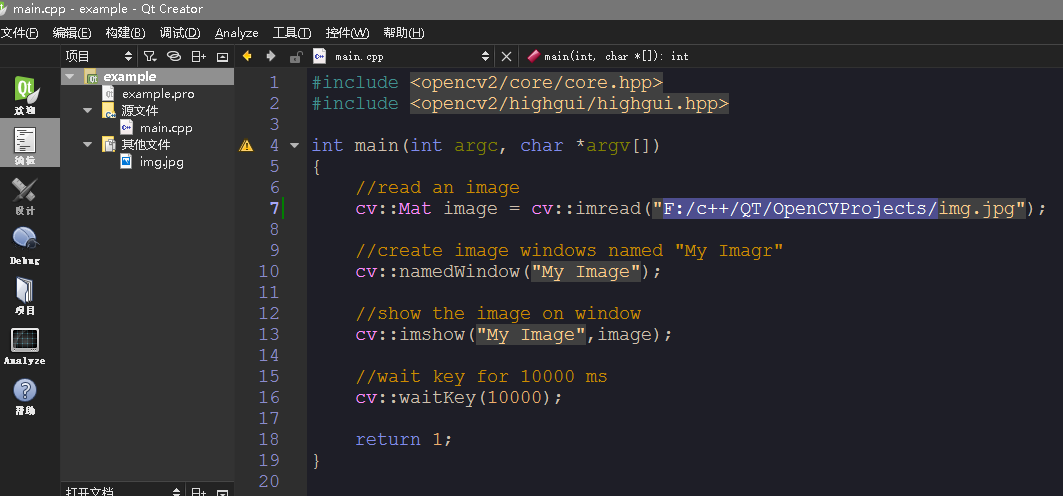Click the imread image path string
Screen dimensions: 1063x496
click(x=839, y=209)
